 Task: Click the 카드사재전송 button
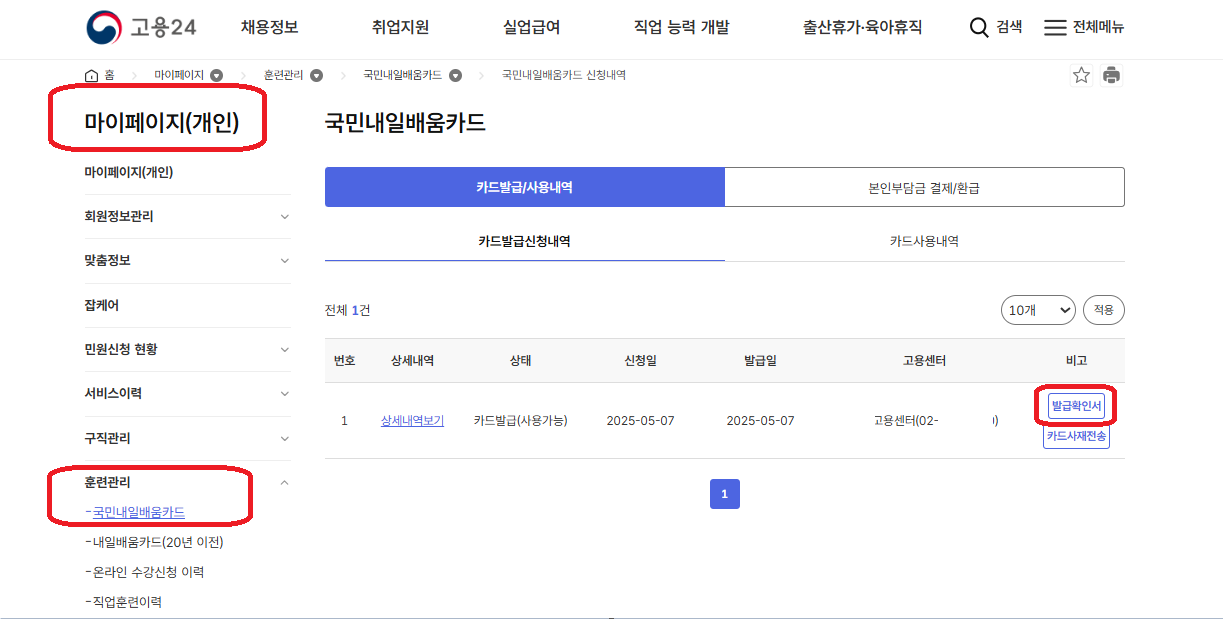(1076, 434)
